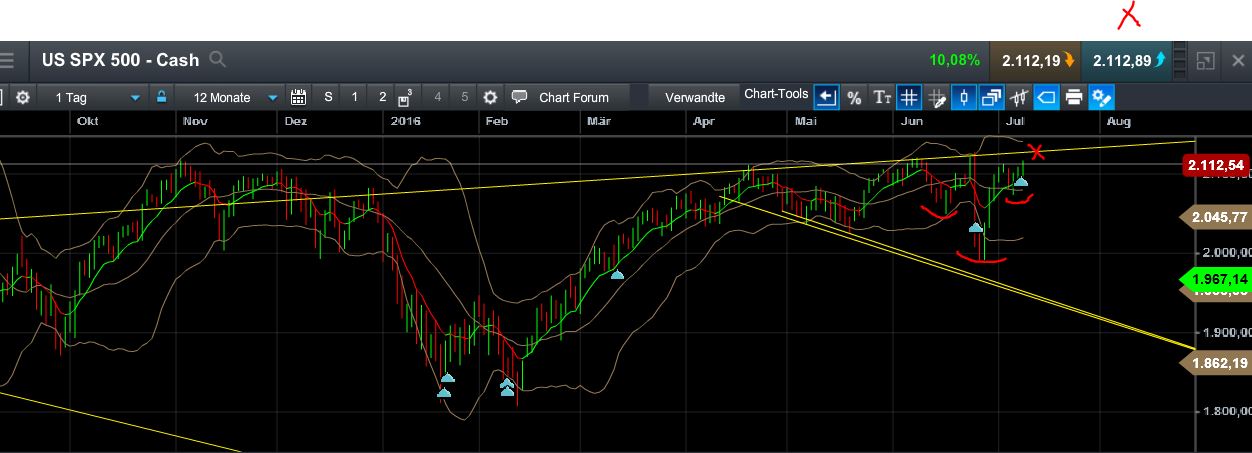1252x453 pixels.
Task: Open the settings gear before Chart Forum
Action: tap(490, 97)
